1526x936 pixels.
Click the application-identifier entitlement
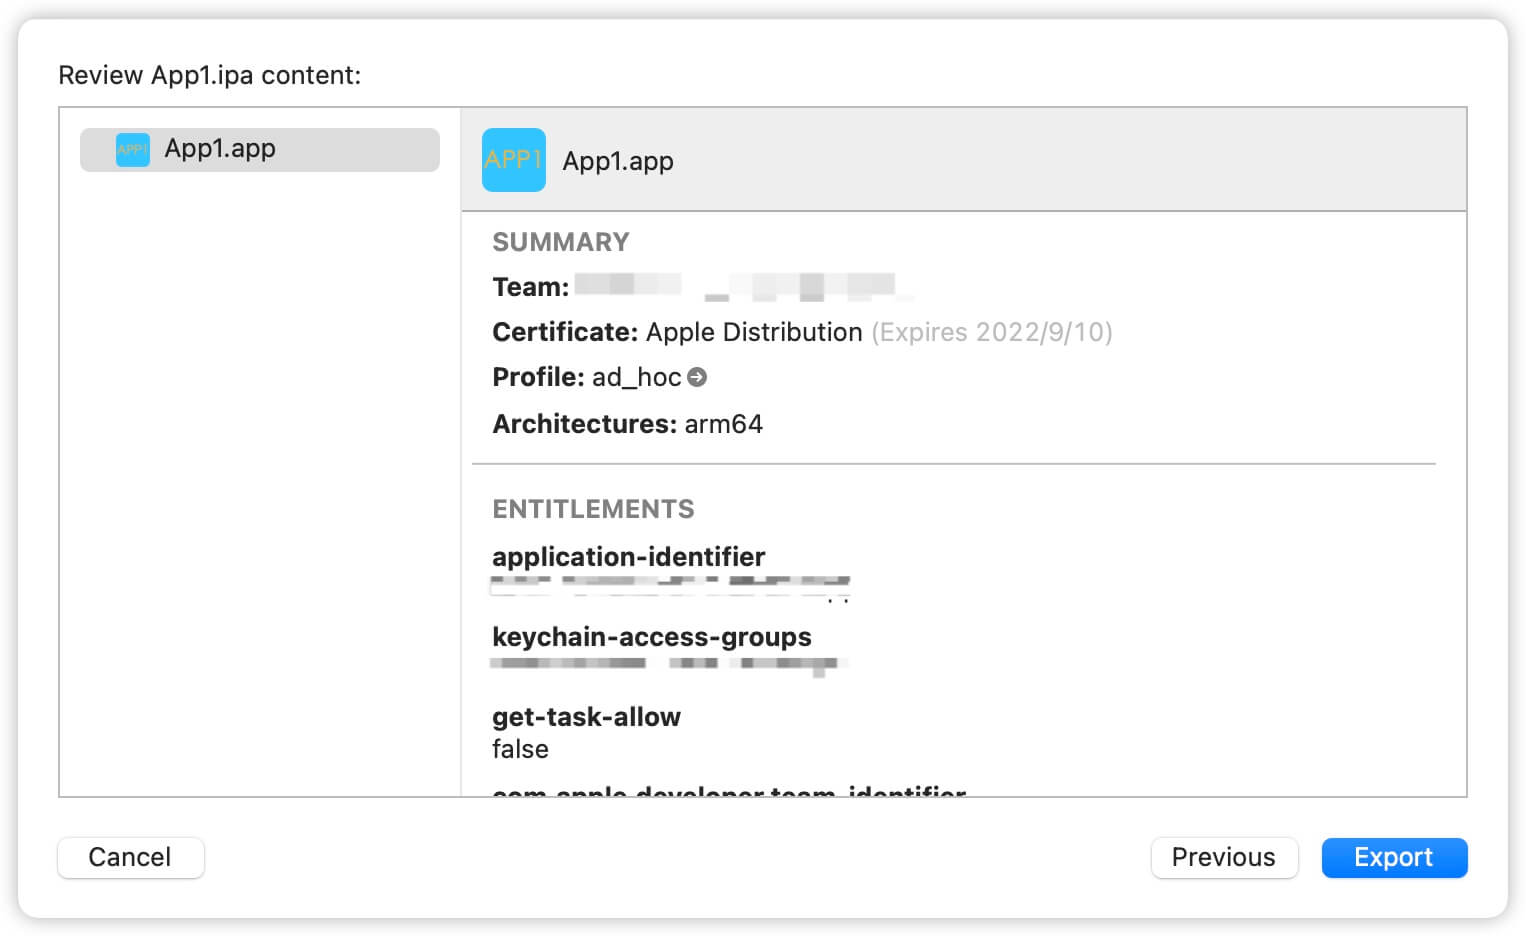629,557
